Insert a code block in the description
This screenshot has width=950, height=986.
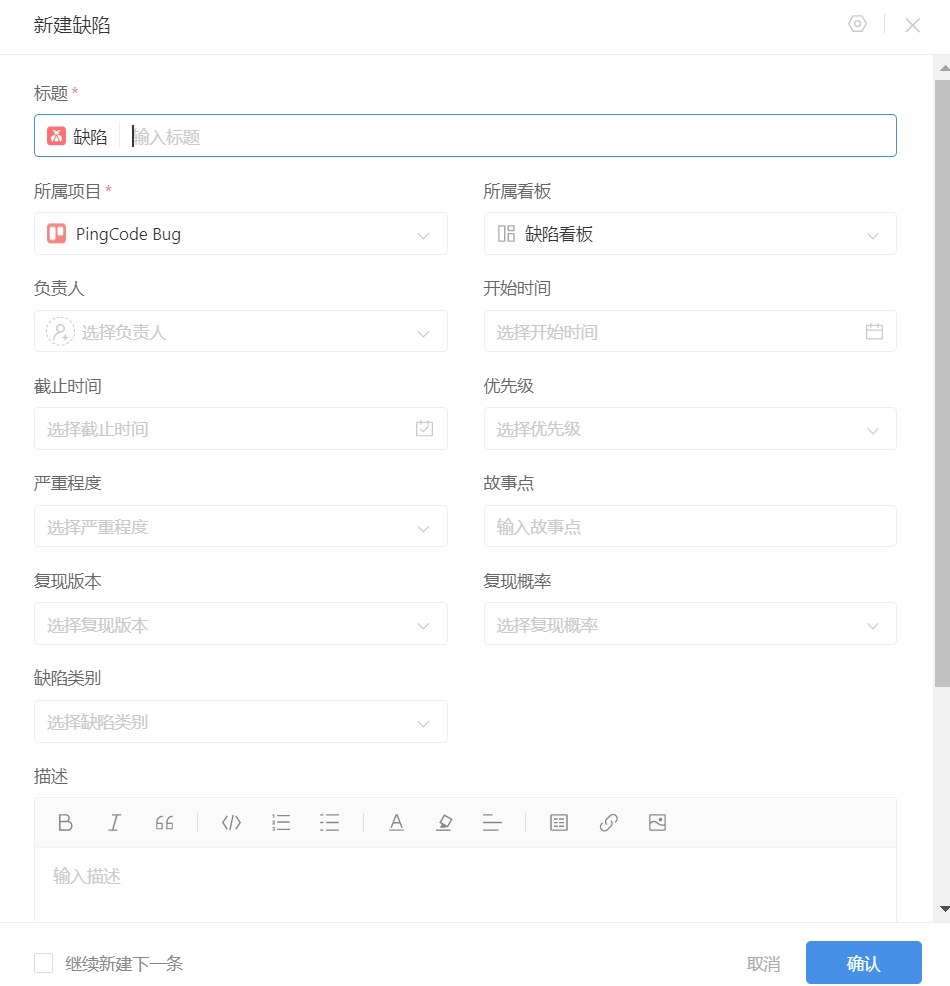click(x=231, y=822)
